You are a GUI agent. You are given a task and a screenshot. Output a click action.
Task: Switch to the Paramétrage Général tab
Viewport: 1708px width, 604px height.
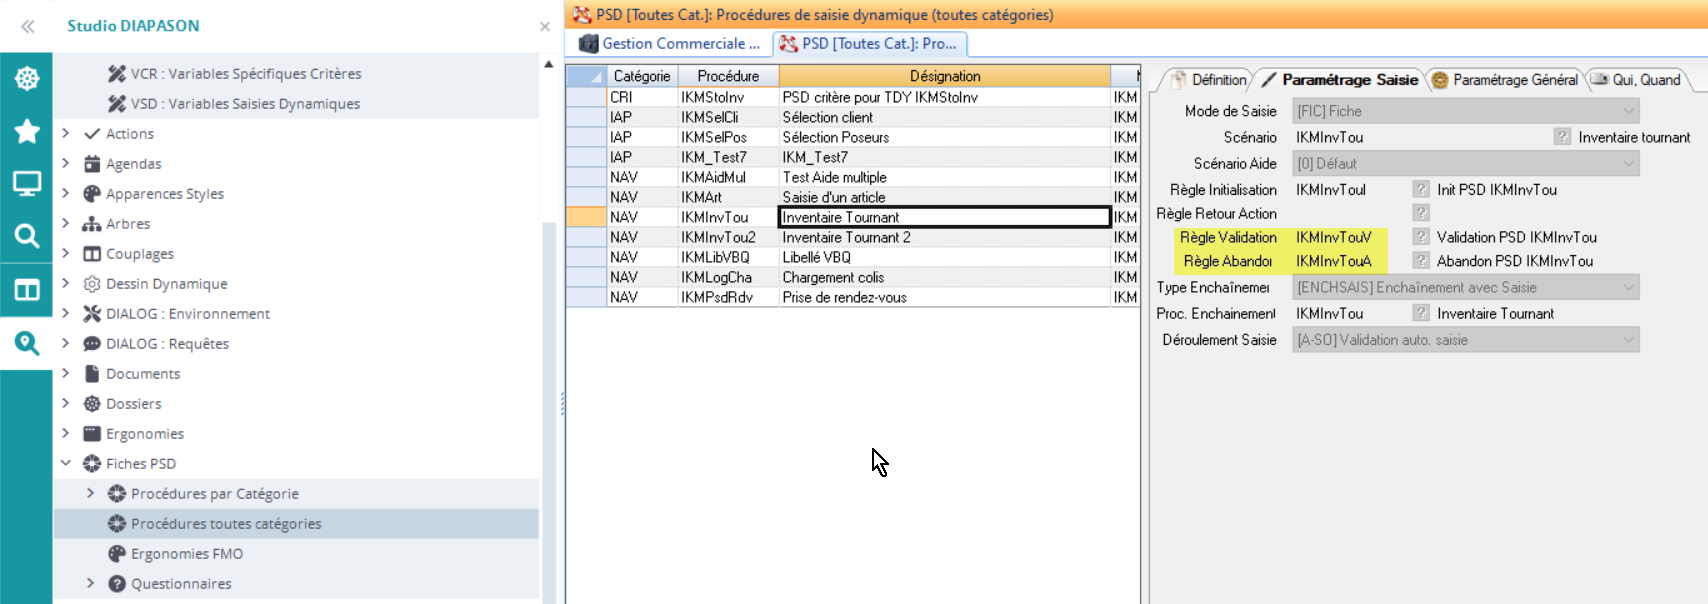1505,80
